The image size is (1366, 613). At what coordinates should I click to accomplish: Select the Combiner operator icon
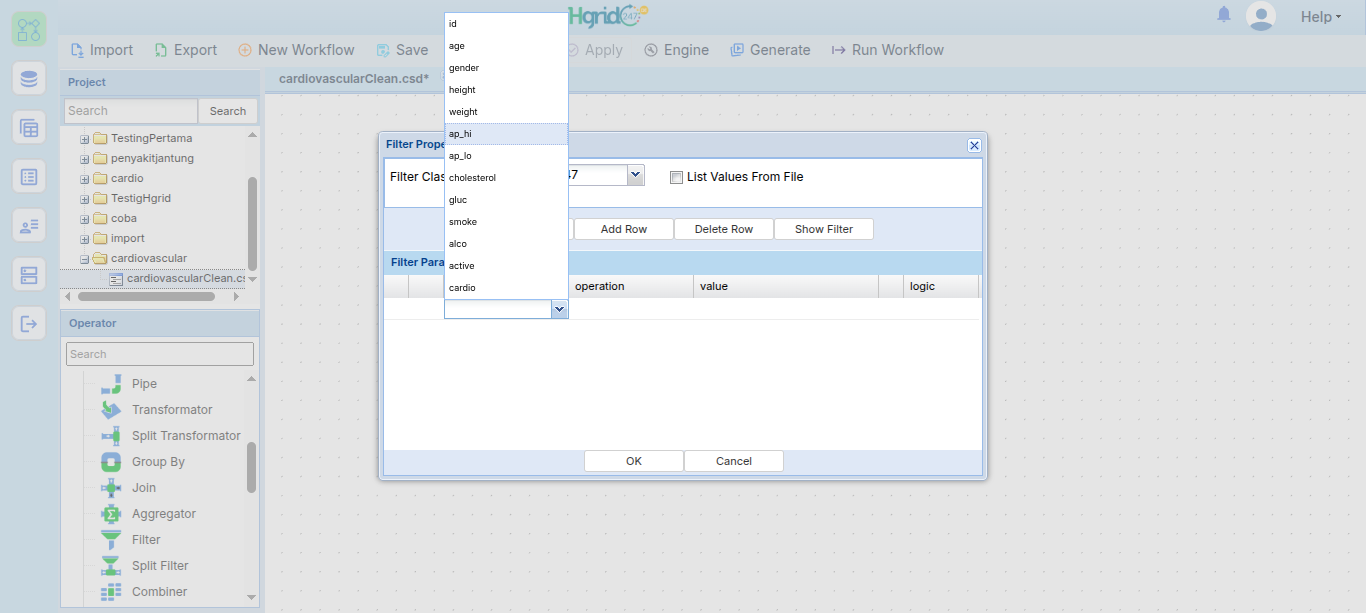pyautogui.click(x=111, y=592)
